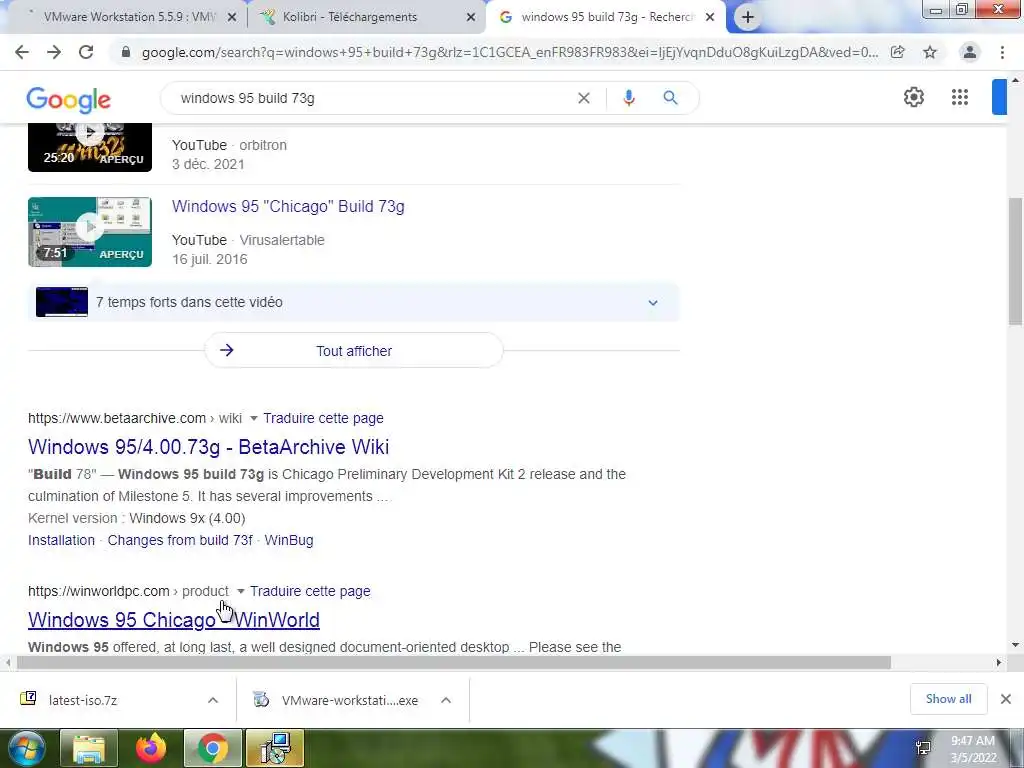Screen dimensions: 1024x768
Task: Bookmark this page with star icon
Action: pos(930,52)
